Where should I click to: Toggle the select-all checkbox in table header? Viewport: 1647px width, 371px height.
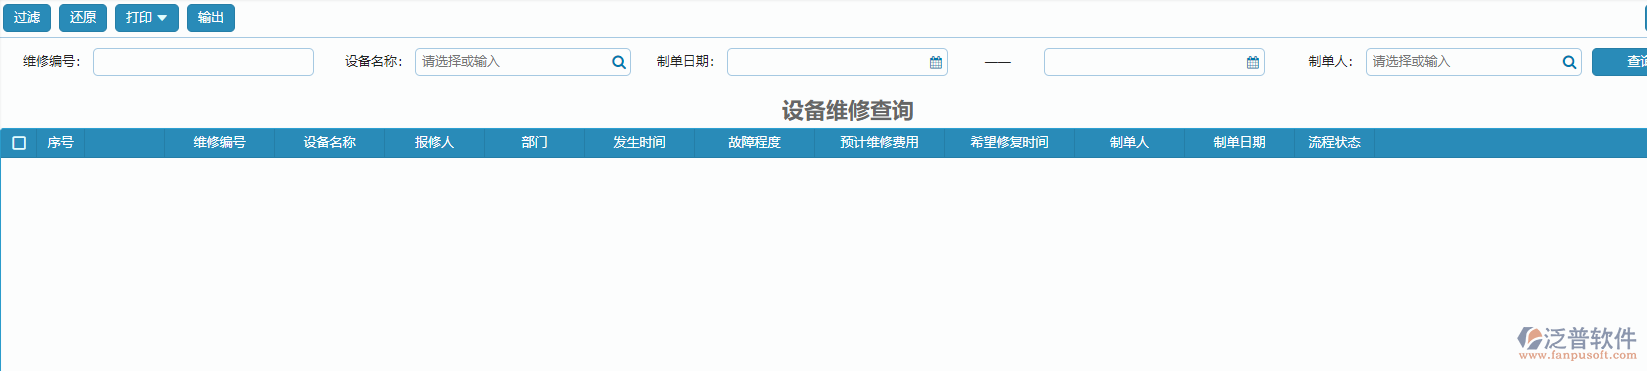pos(19,143)
